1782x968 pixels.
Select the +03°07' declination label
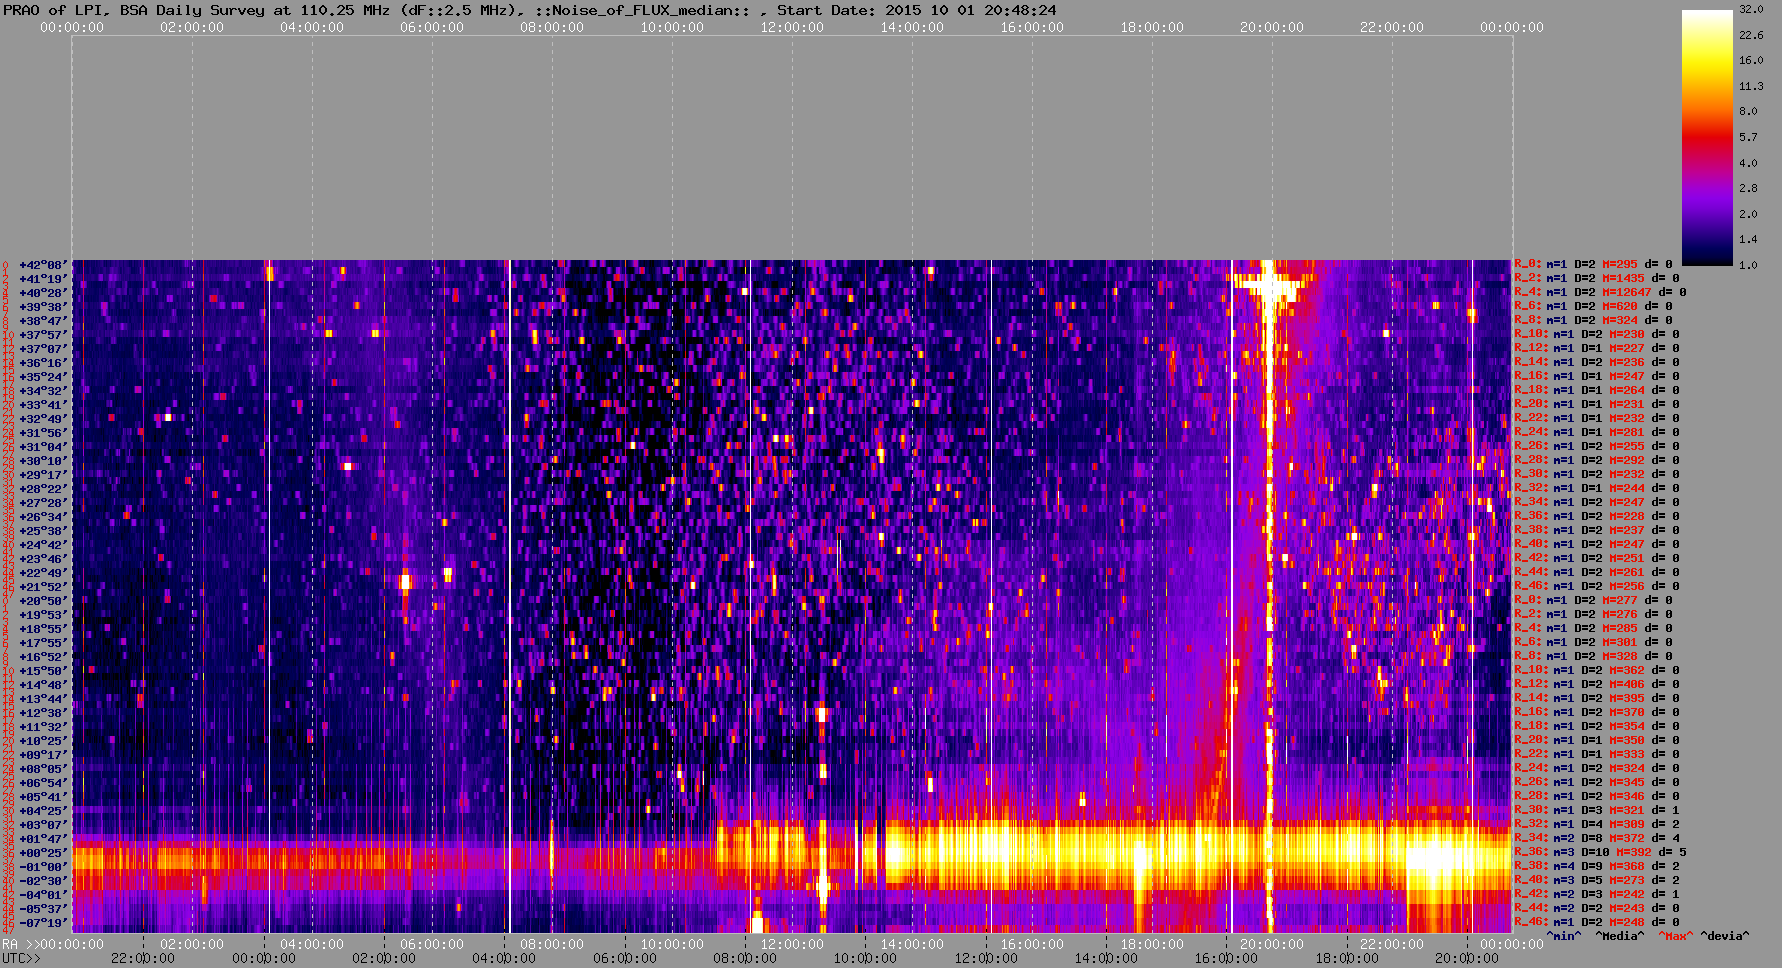(44, 825)
